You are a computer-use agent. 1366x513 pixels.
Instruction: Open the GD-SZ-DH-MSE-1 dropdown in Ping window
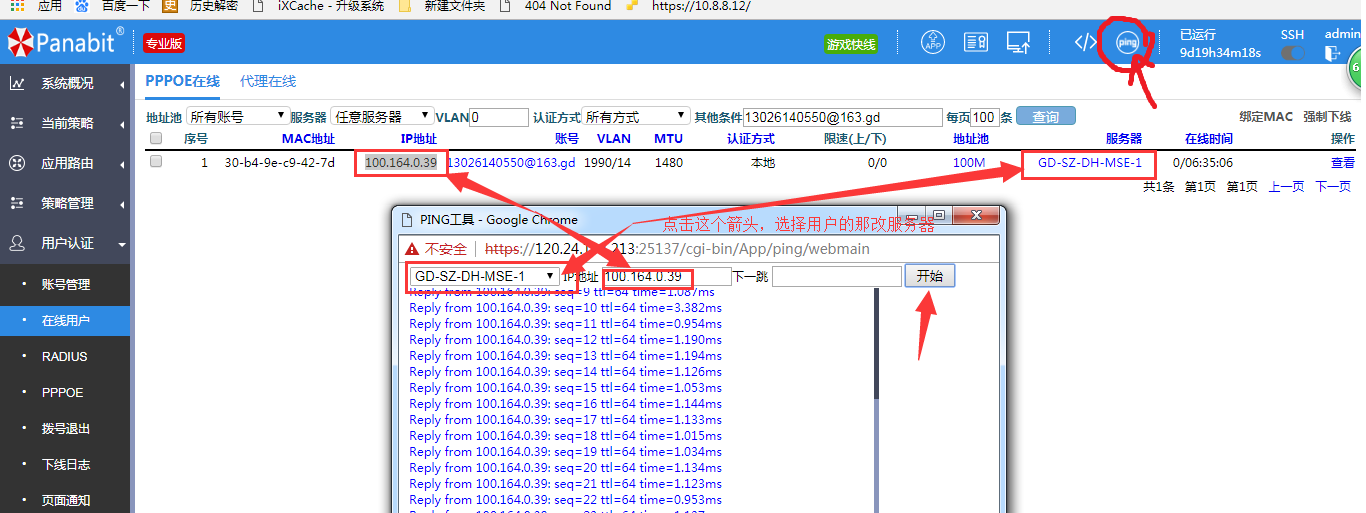(484, 276)
